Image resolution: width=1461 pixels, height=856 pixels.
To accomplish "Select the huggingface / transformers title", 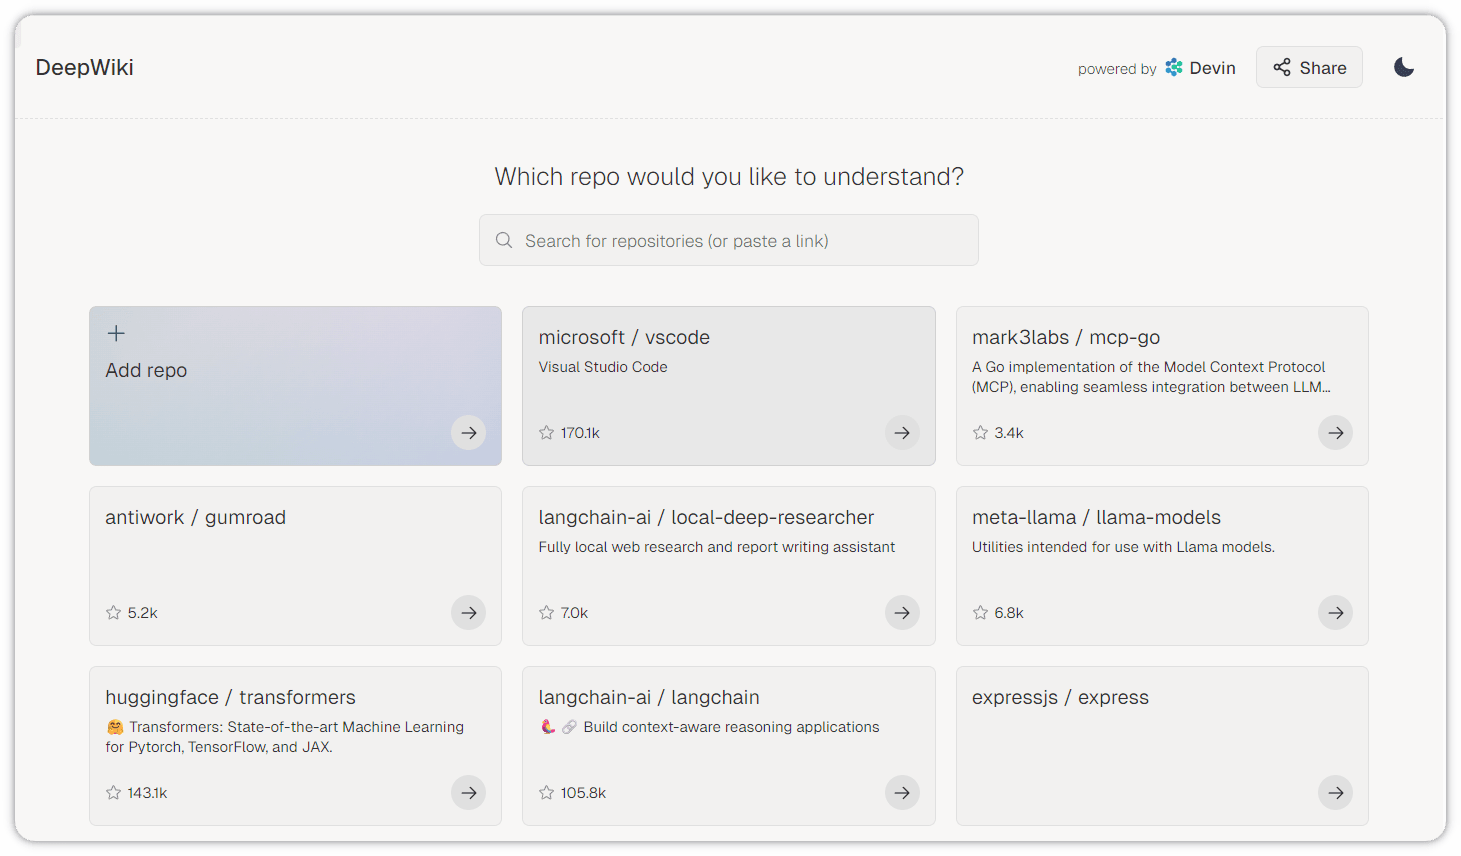I will tap(230, 697).
